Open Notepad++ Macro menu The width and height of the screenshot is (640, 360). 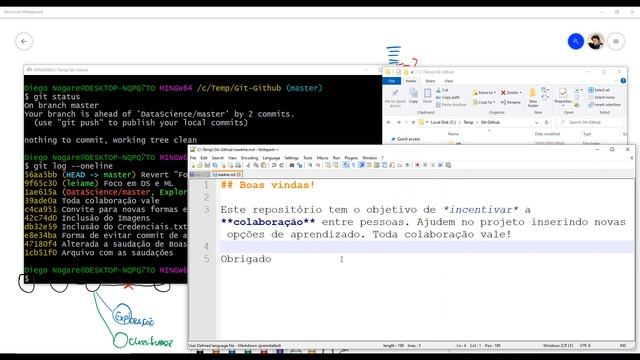[x=322, y=158]
